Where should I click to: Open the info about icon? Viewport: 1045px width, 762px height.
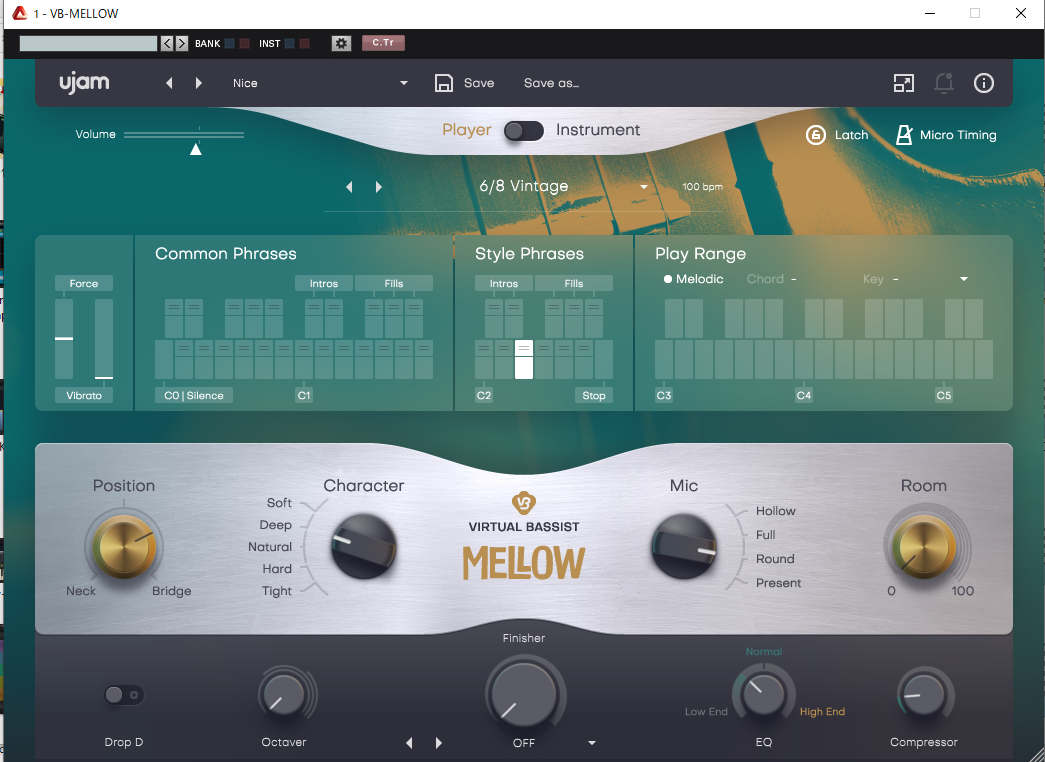[983, 84]
